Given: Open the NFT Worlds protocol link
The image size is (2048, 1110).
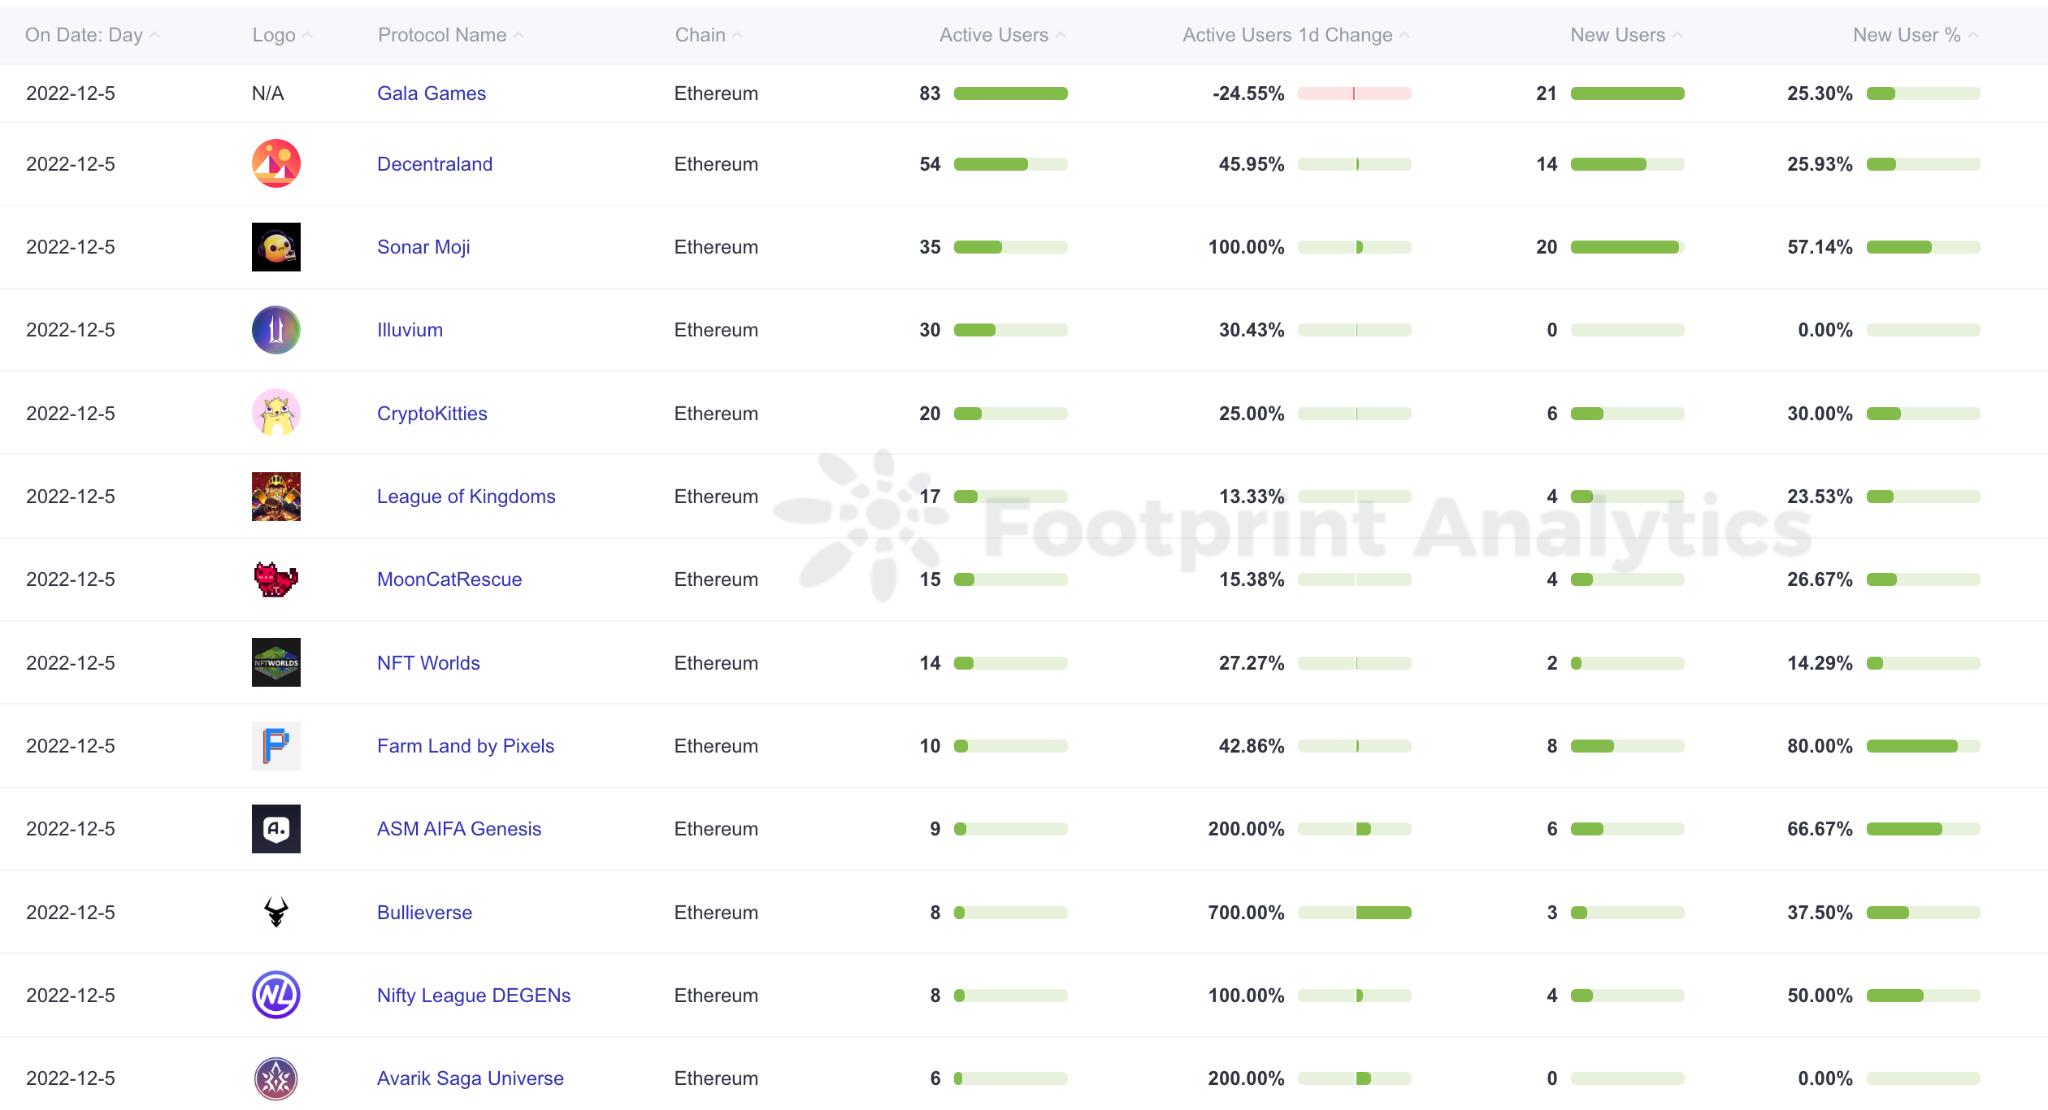Looking at the screenshot, I should click(428, 663).
